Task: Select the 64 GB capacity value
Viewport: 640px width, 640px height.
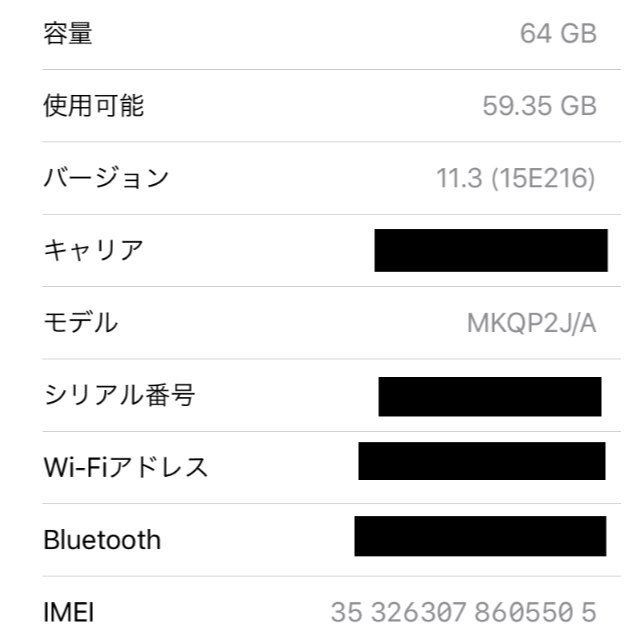Action: tap(558, 33)
